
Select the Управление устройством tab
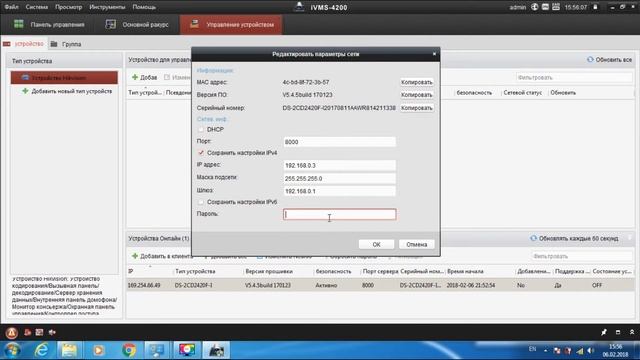click(x=231, y=24)
